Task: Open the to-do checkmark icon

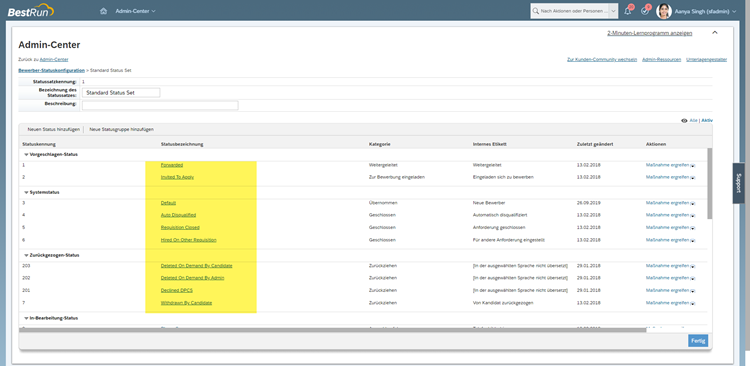Action: 645,11
